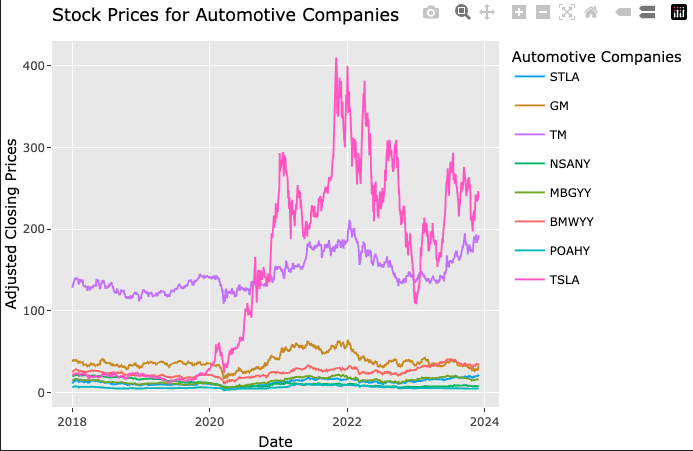Screen dimensions: 693x451
Task: Toggle TSLA trace in the legend
Action: (547, 280)
